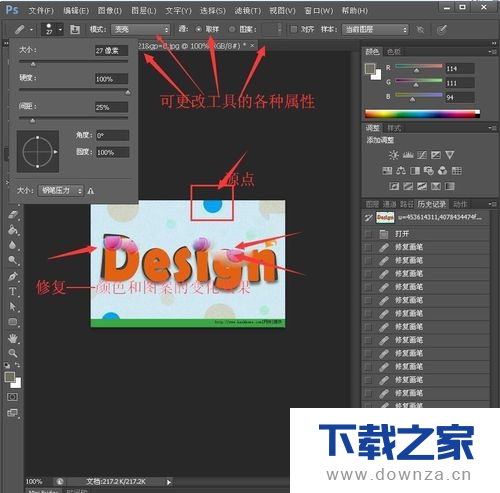
Task: Open the 文件(F) menu
Action: 41,11
